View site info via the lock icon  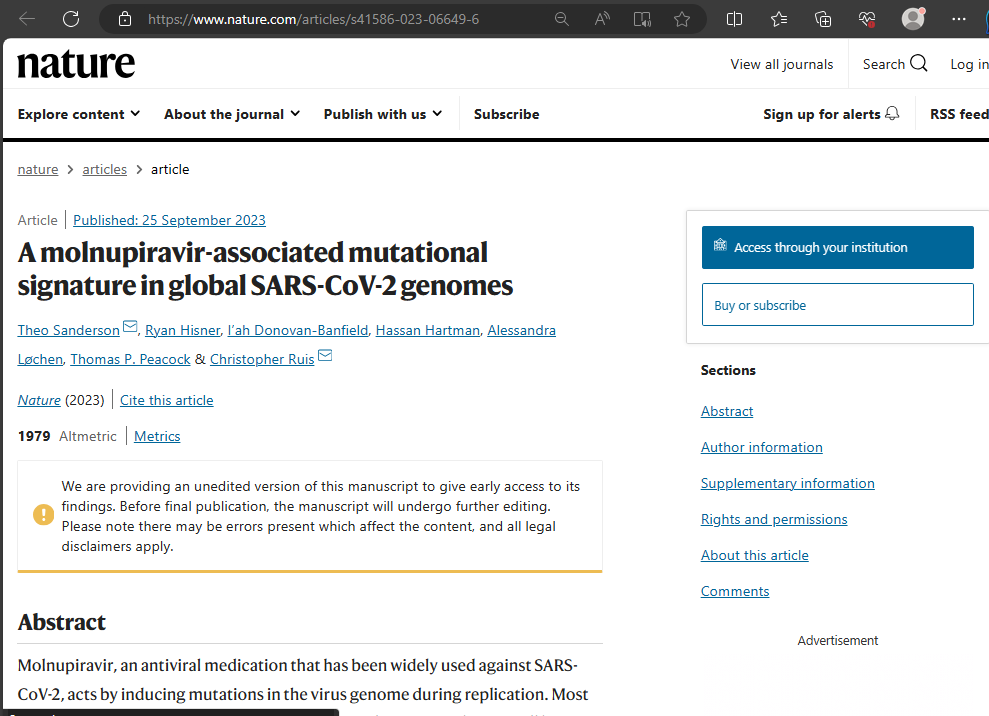(x=125, y=19)
